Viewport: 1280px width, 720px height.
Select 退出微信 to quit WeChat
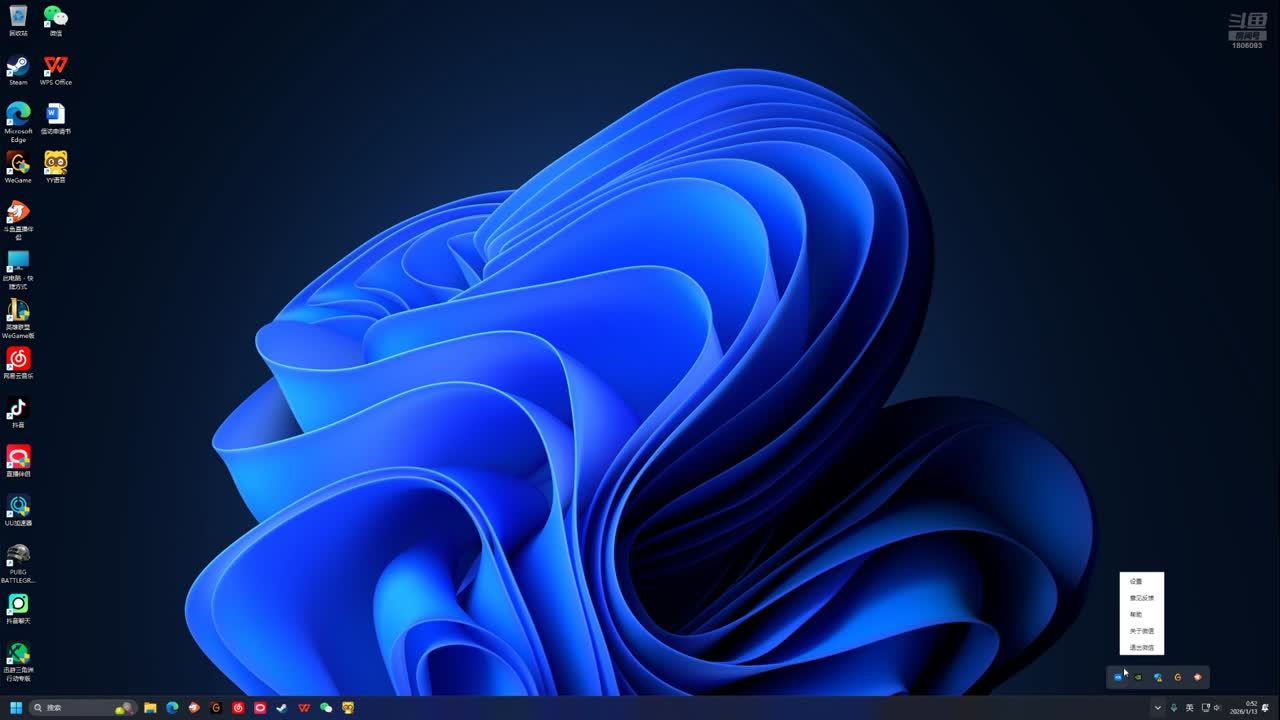pos(1141,648)
